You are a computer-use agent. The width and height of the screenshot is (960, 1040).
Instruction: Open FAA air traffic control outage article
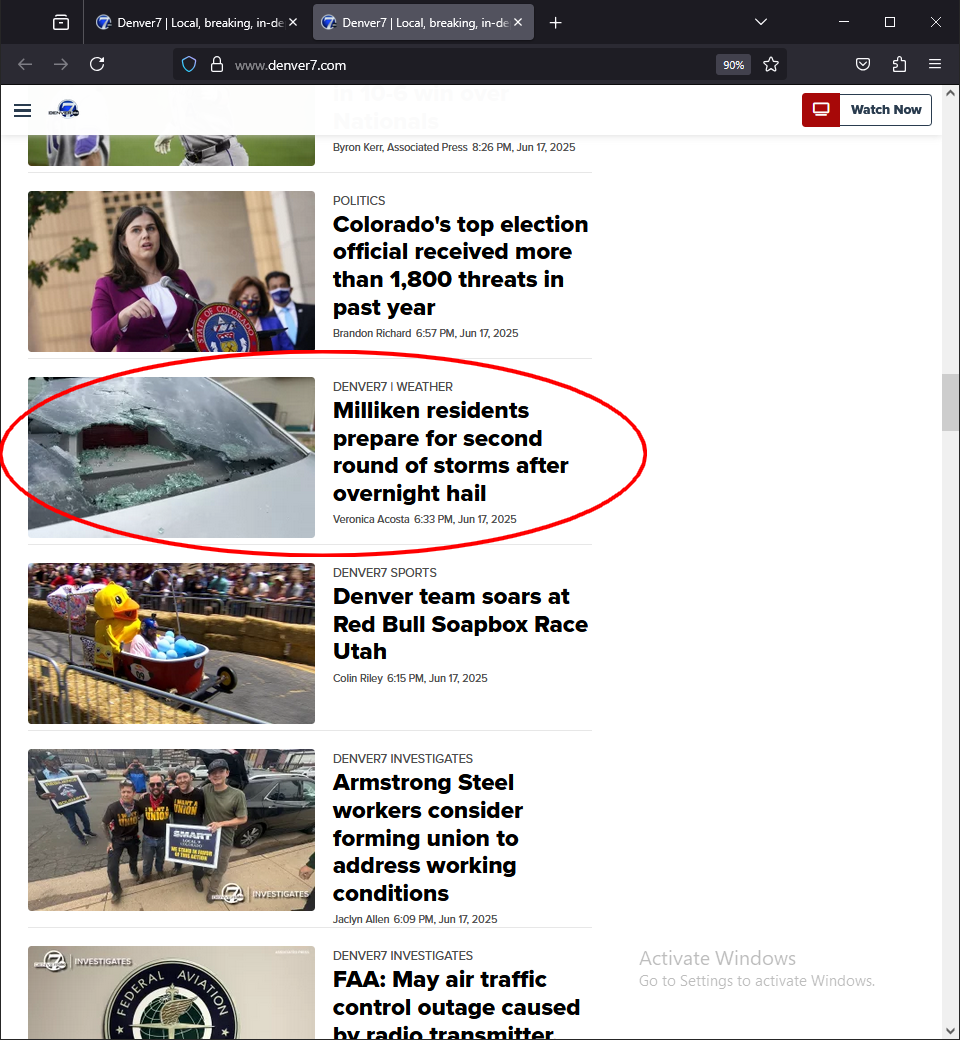coord(456,1005)
